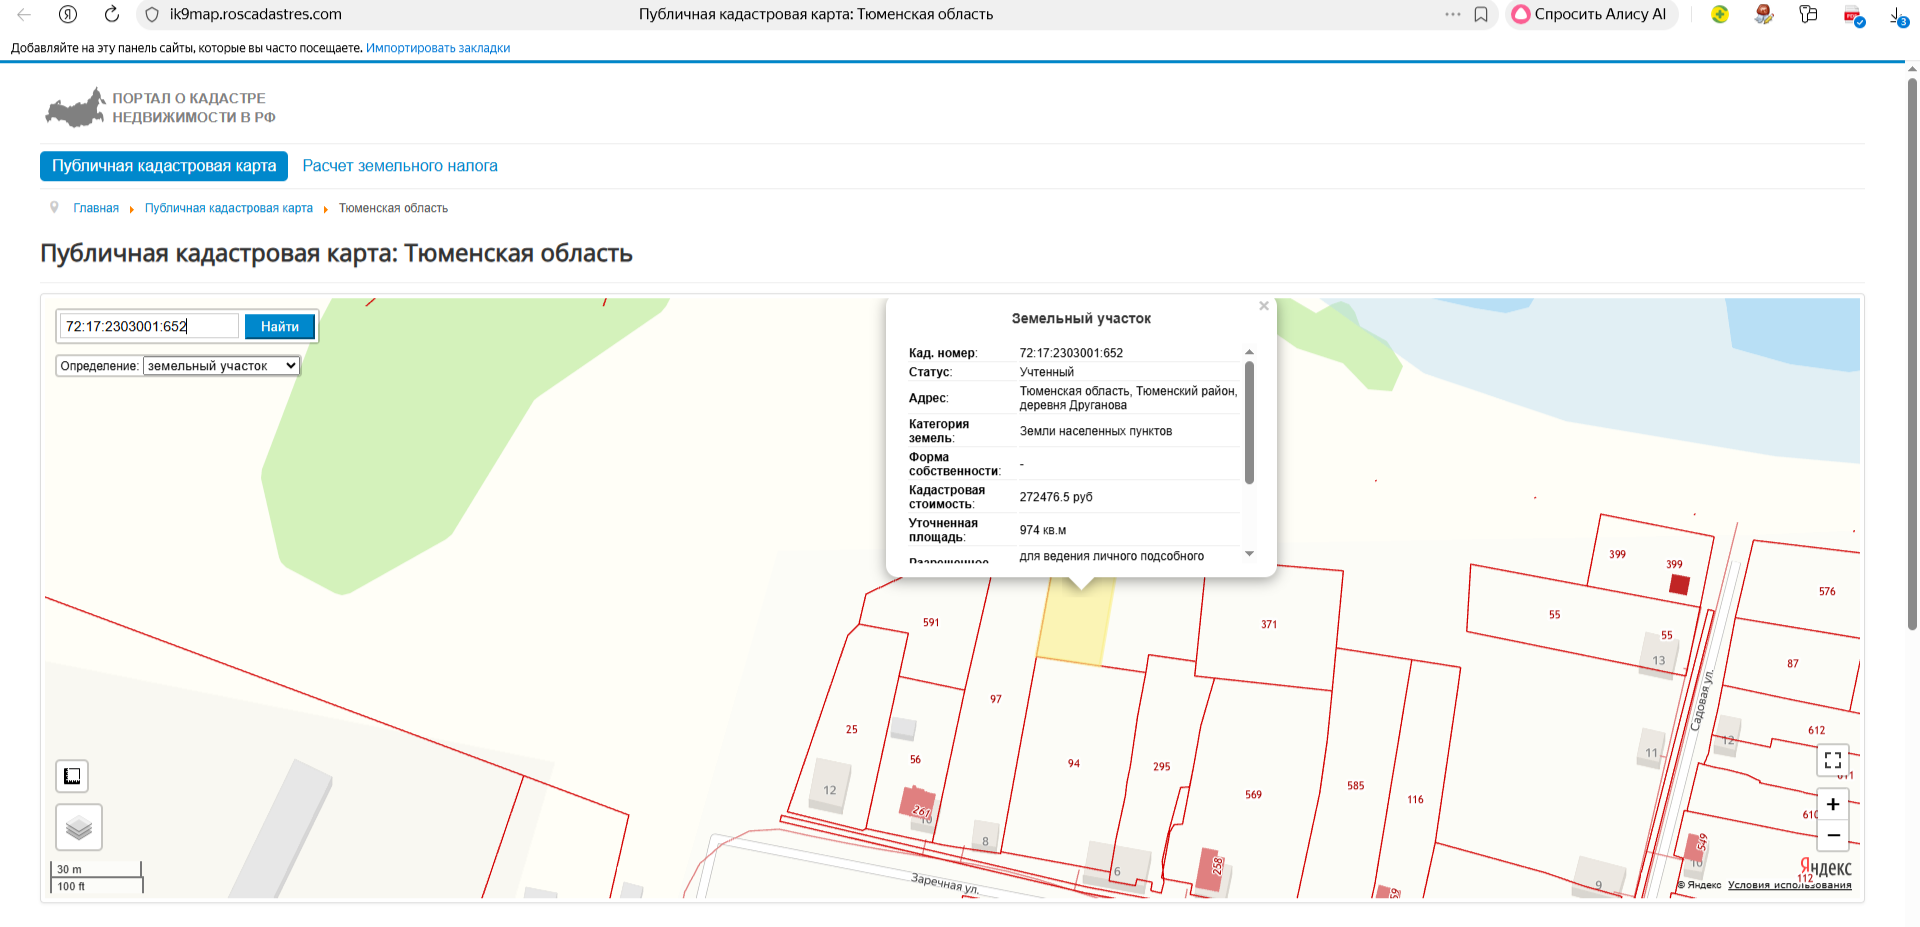Open the map layers switcher
Screen dimensions: 1920x927
[79, 827]
